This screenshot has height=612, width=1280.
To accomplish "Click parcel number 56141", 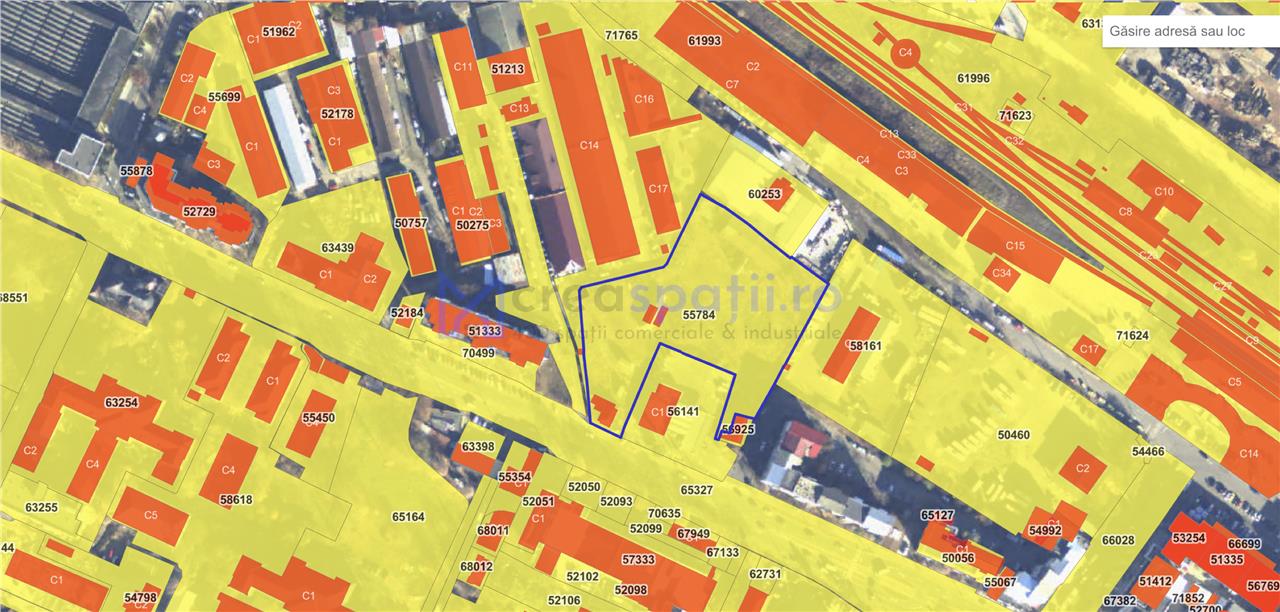I will click(x=682, y=411).
